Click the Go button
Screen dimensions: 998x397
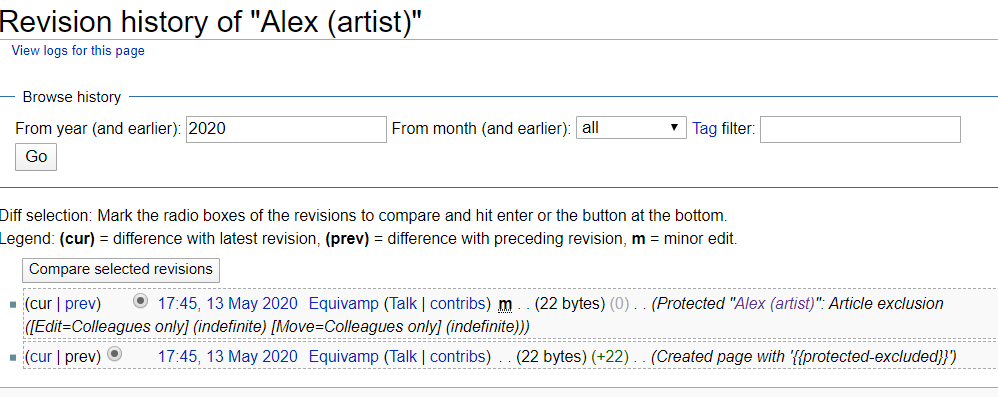(x=36, y=157)
